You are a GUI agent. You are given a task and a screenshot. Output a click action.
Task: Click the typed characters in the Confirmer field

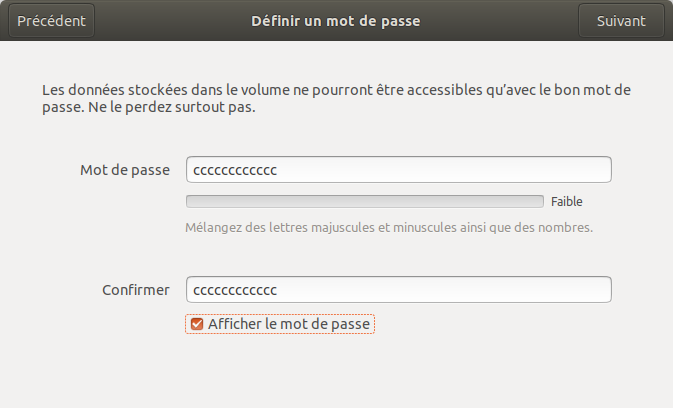[x=235, y=290]
